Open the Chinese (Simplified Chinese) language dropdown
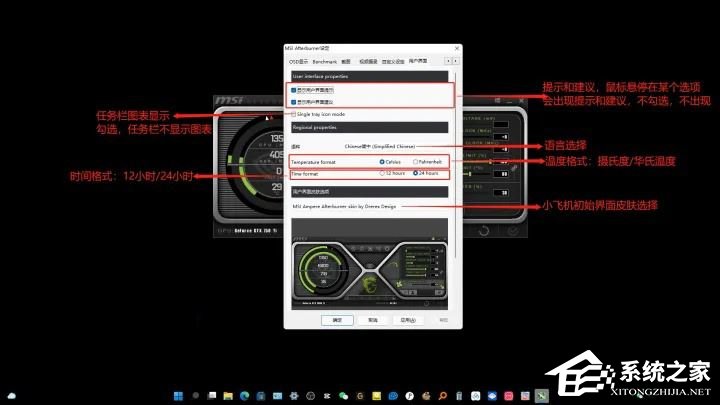 pos(380,146)
